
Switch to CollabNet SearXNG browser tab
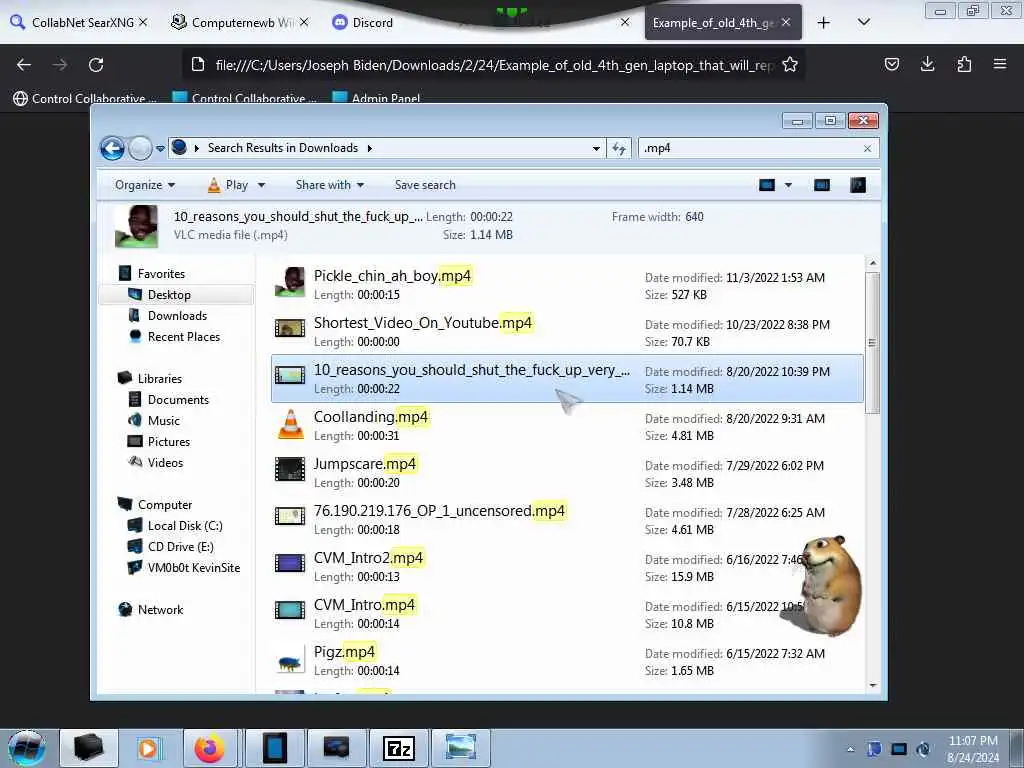(x=80, y=22)
